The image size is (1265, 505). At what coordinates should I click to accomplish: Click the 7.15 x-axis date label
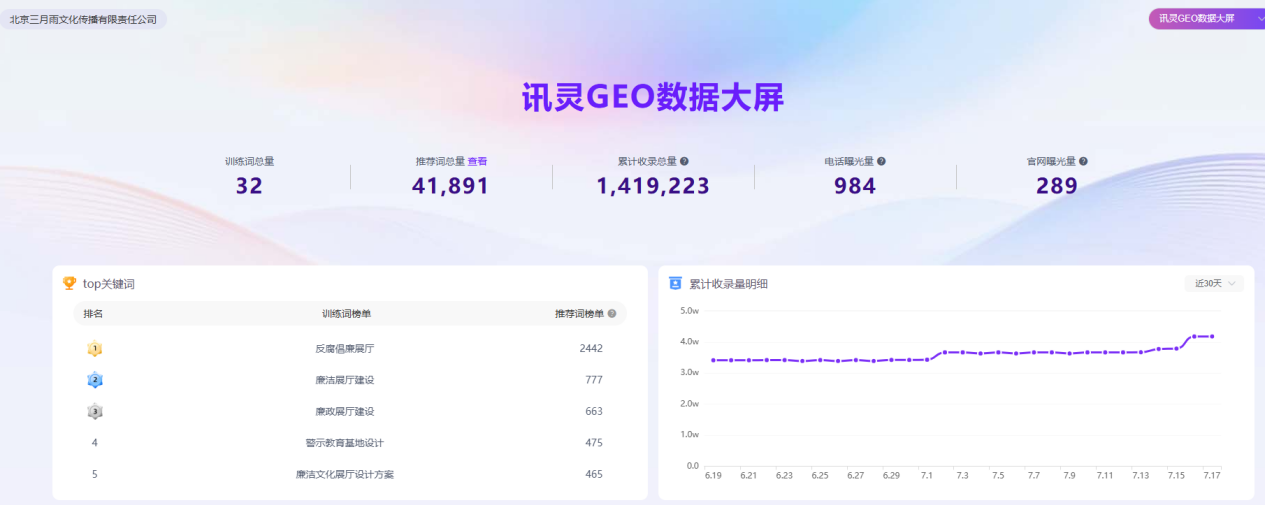click(x=1175, y=476)
